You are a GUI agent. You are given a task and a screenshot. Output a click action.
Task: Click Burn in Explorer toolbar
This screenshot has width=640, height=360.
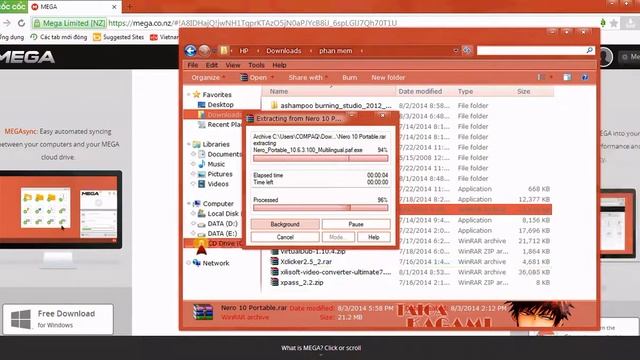point(349,77)
